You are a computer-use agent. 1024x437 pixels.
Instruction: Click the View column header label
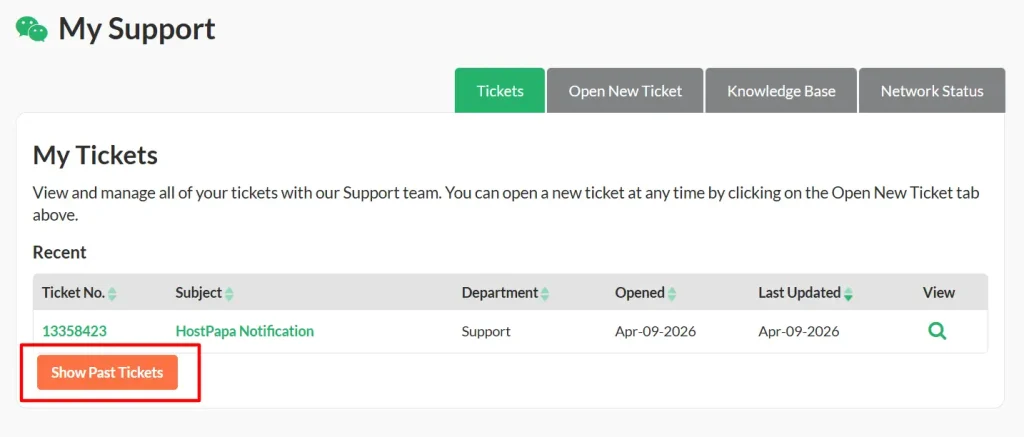coord(939,293)
